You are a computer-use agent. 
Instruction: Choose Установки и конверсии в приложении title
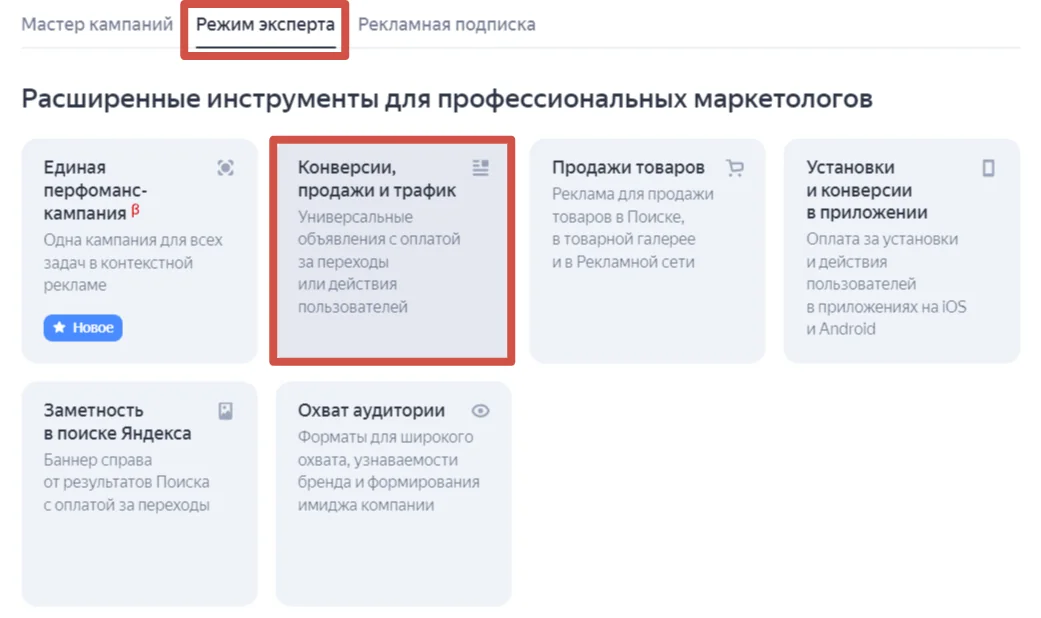(x=867, y=190)
